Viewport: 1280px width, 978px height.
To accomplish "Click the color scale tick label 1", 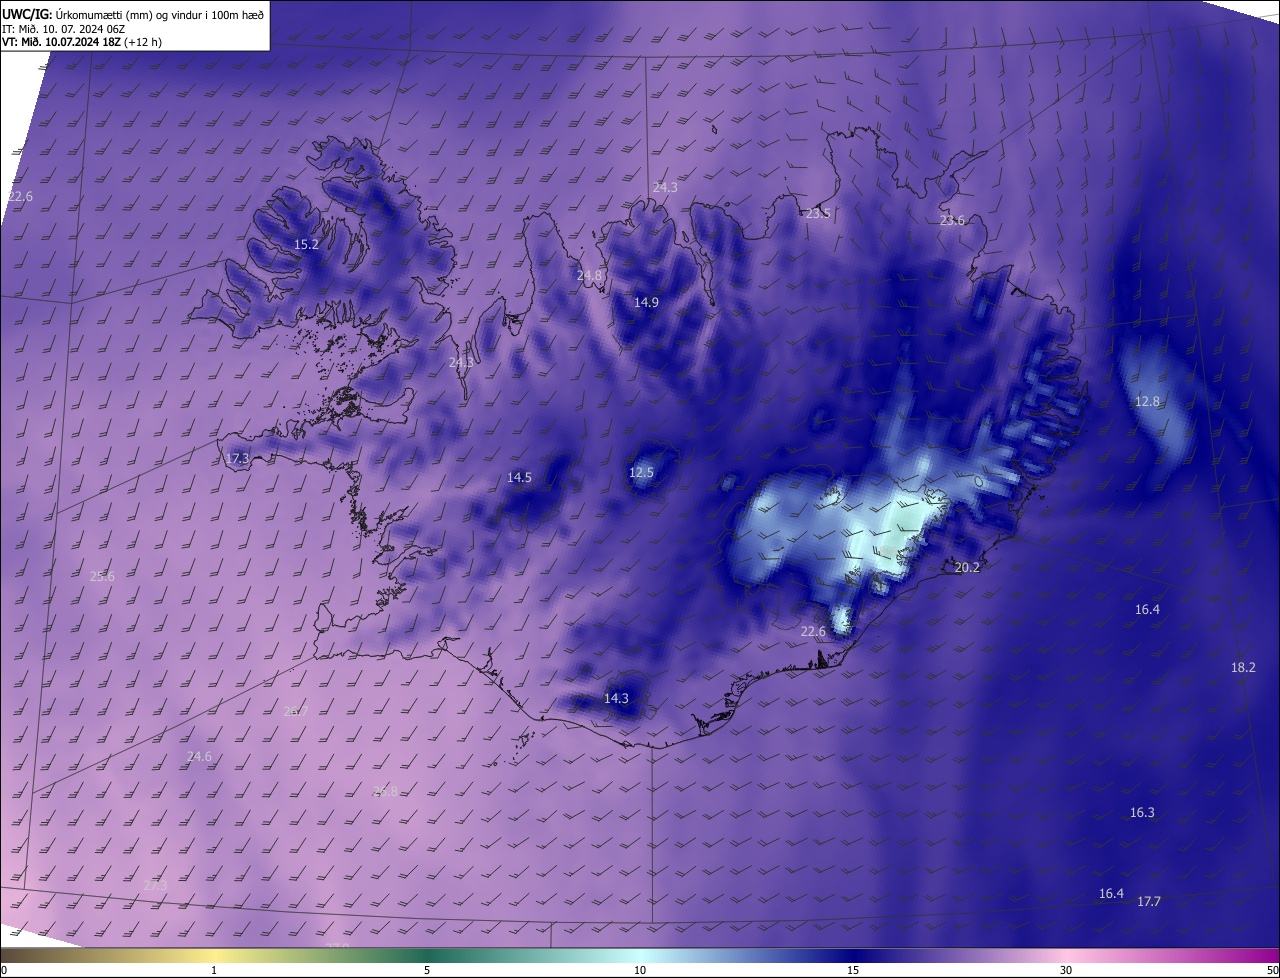I will point(214,970).
